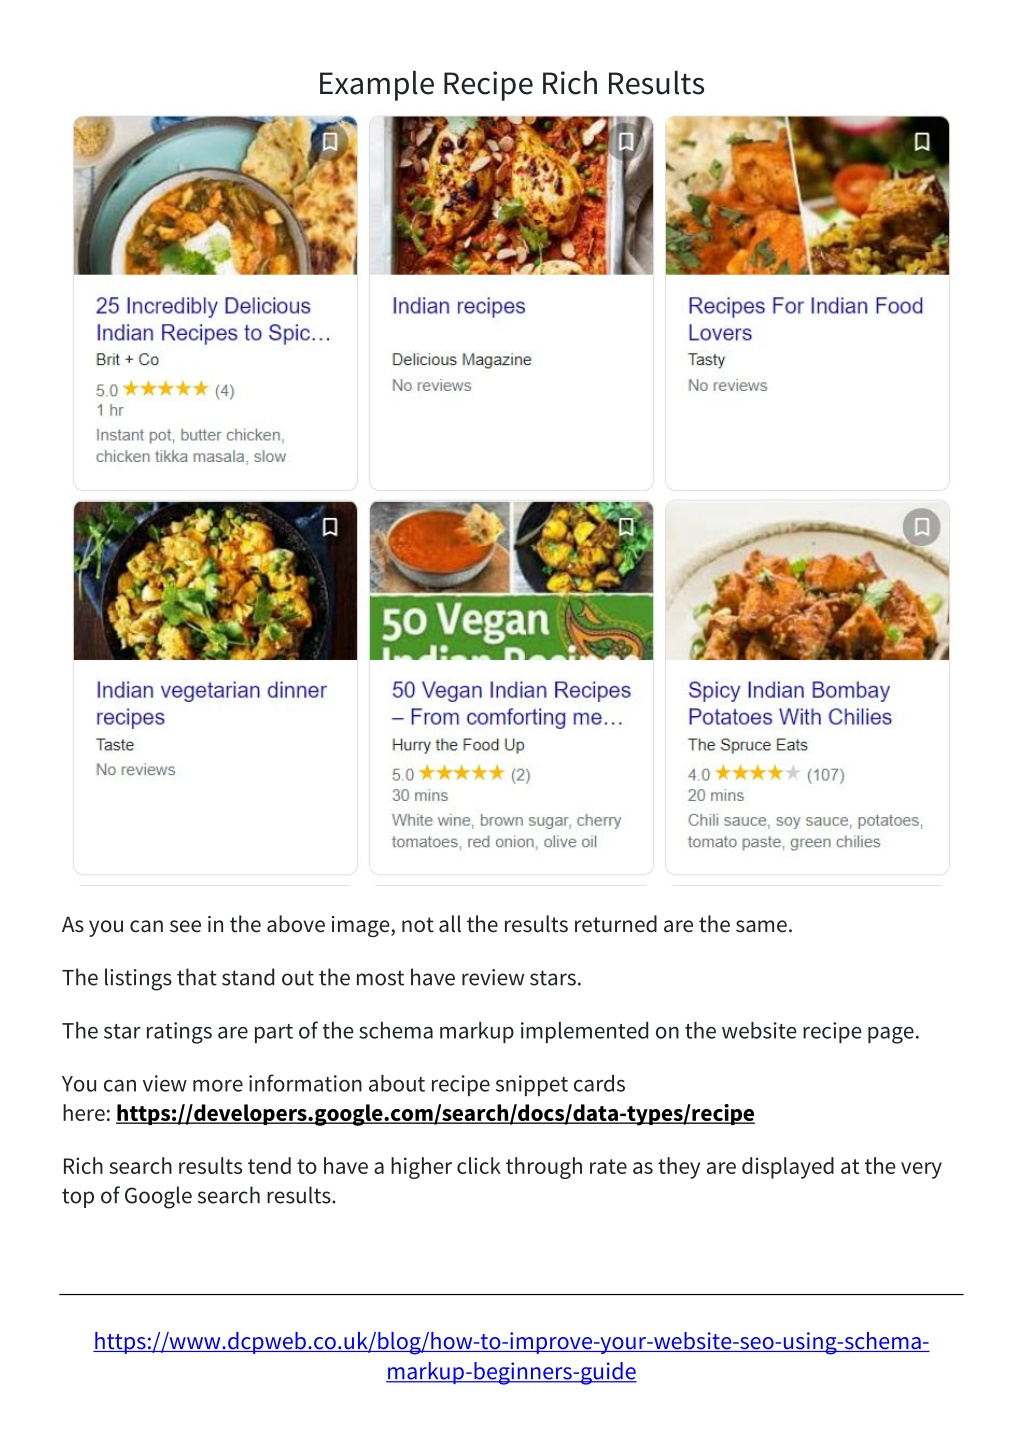Bookmark the Brit + Co recipe card
Screen dimensions: 1023x1447
click(x=329, y=142)
